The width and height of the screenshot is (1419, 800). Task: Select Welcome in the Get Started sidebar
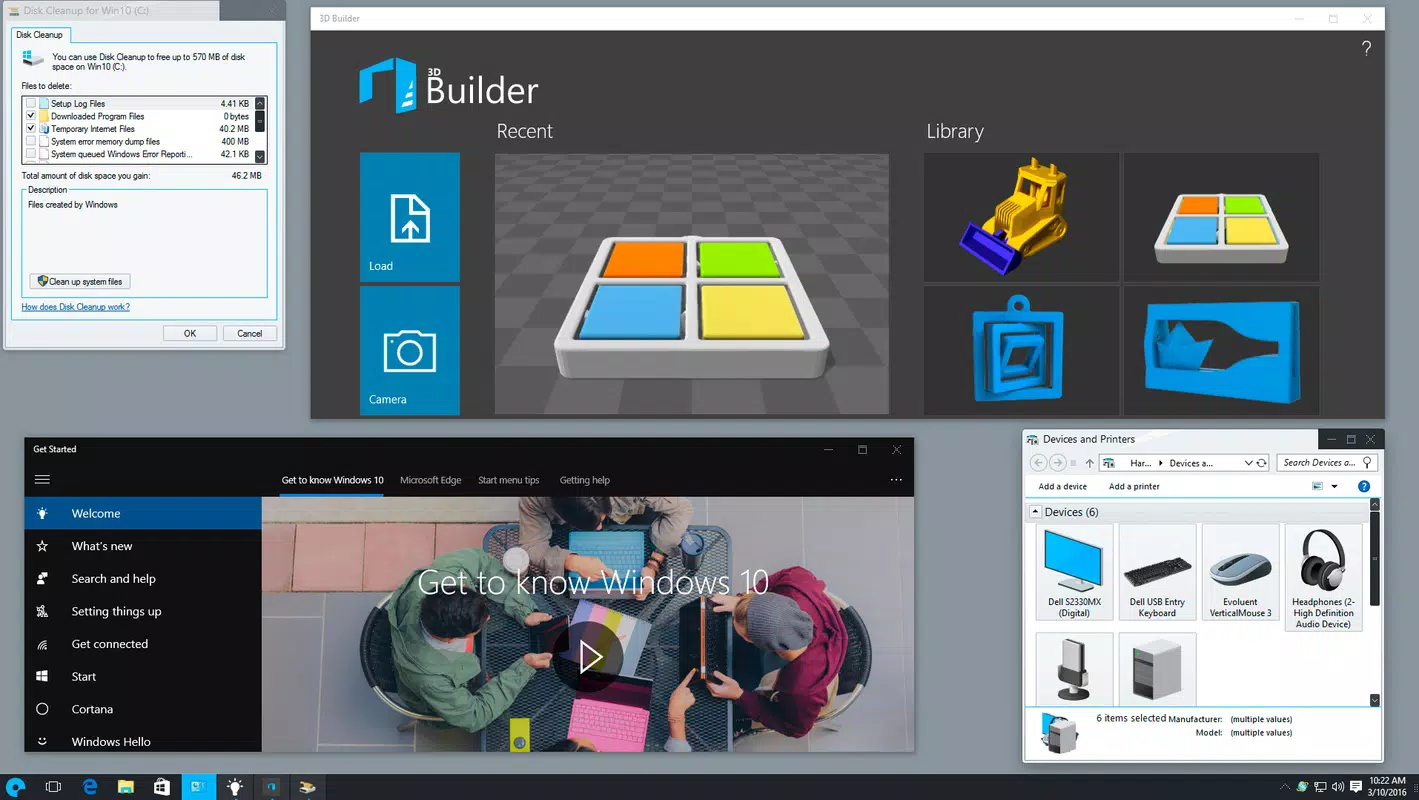click(143, 514)
